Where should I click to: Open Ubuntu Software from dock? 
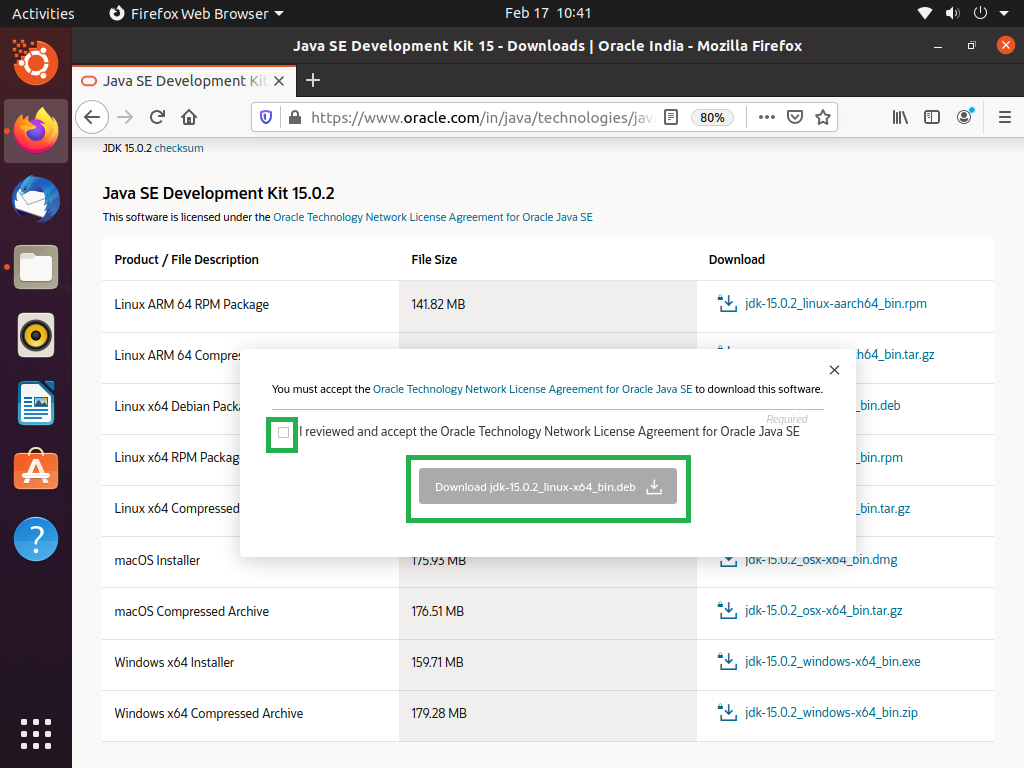(36, 470)
